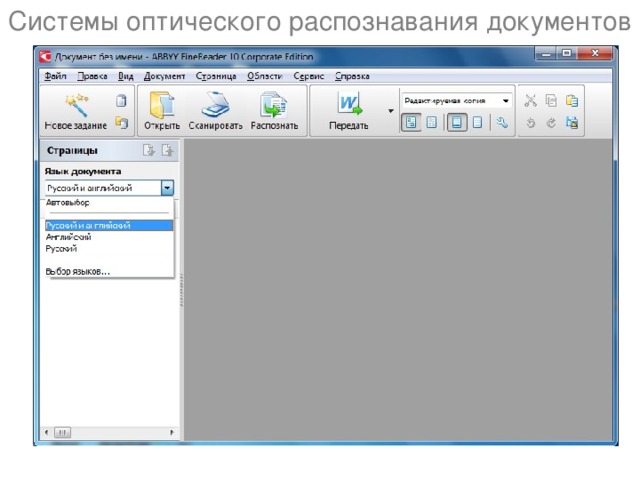Click the first page icon in the Страницы header
640x480 pixels.
pyautogui.click(x=149, y=151)
